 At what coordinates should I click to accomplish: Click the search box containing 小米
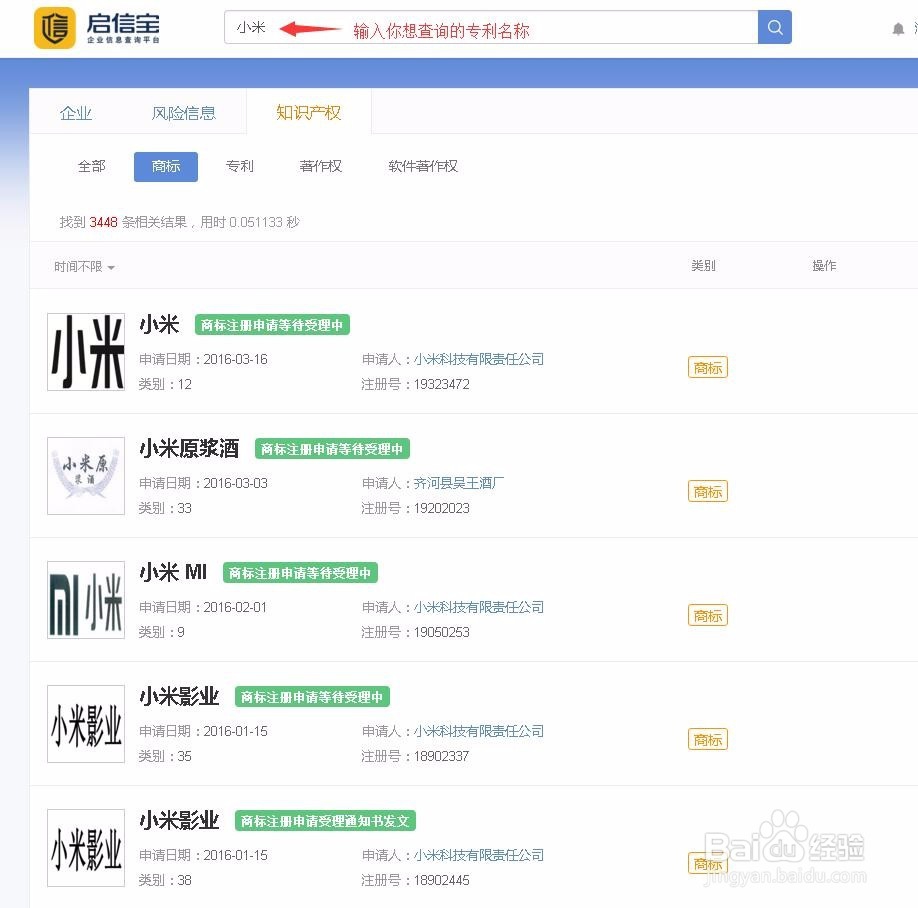pos(491,27)
